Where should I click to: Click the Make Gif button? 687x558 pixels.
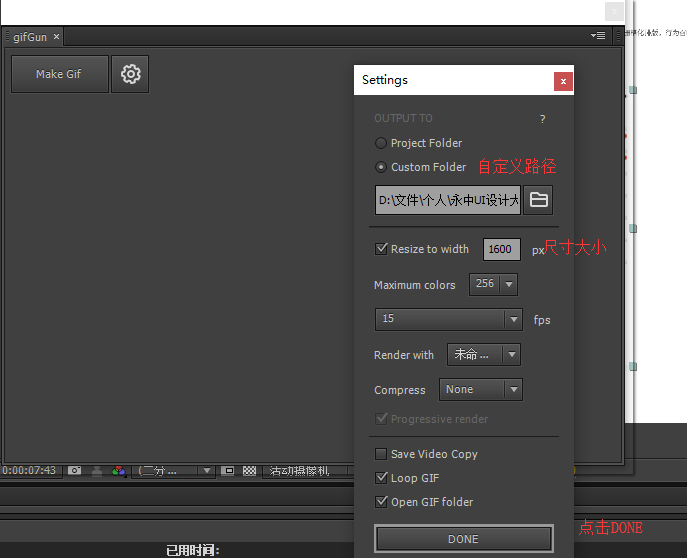60,74
